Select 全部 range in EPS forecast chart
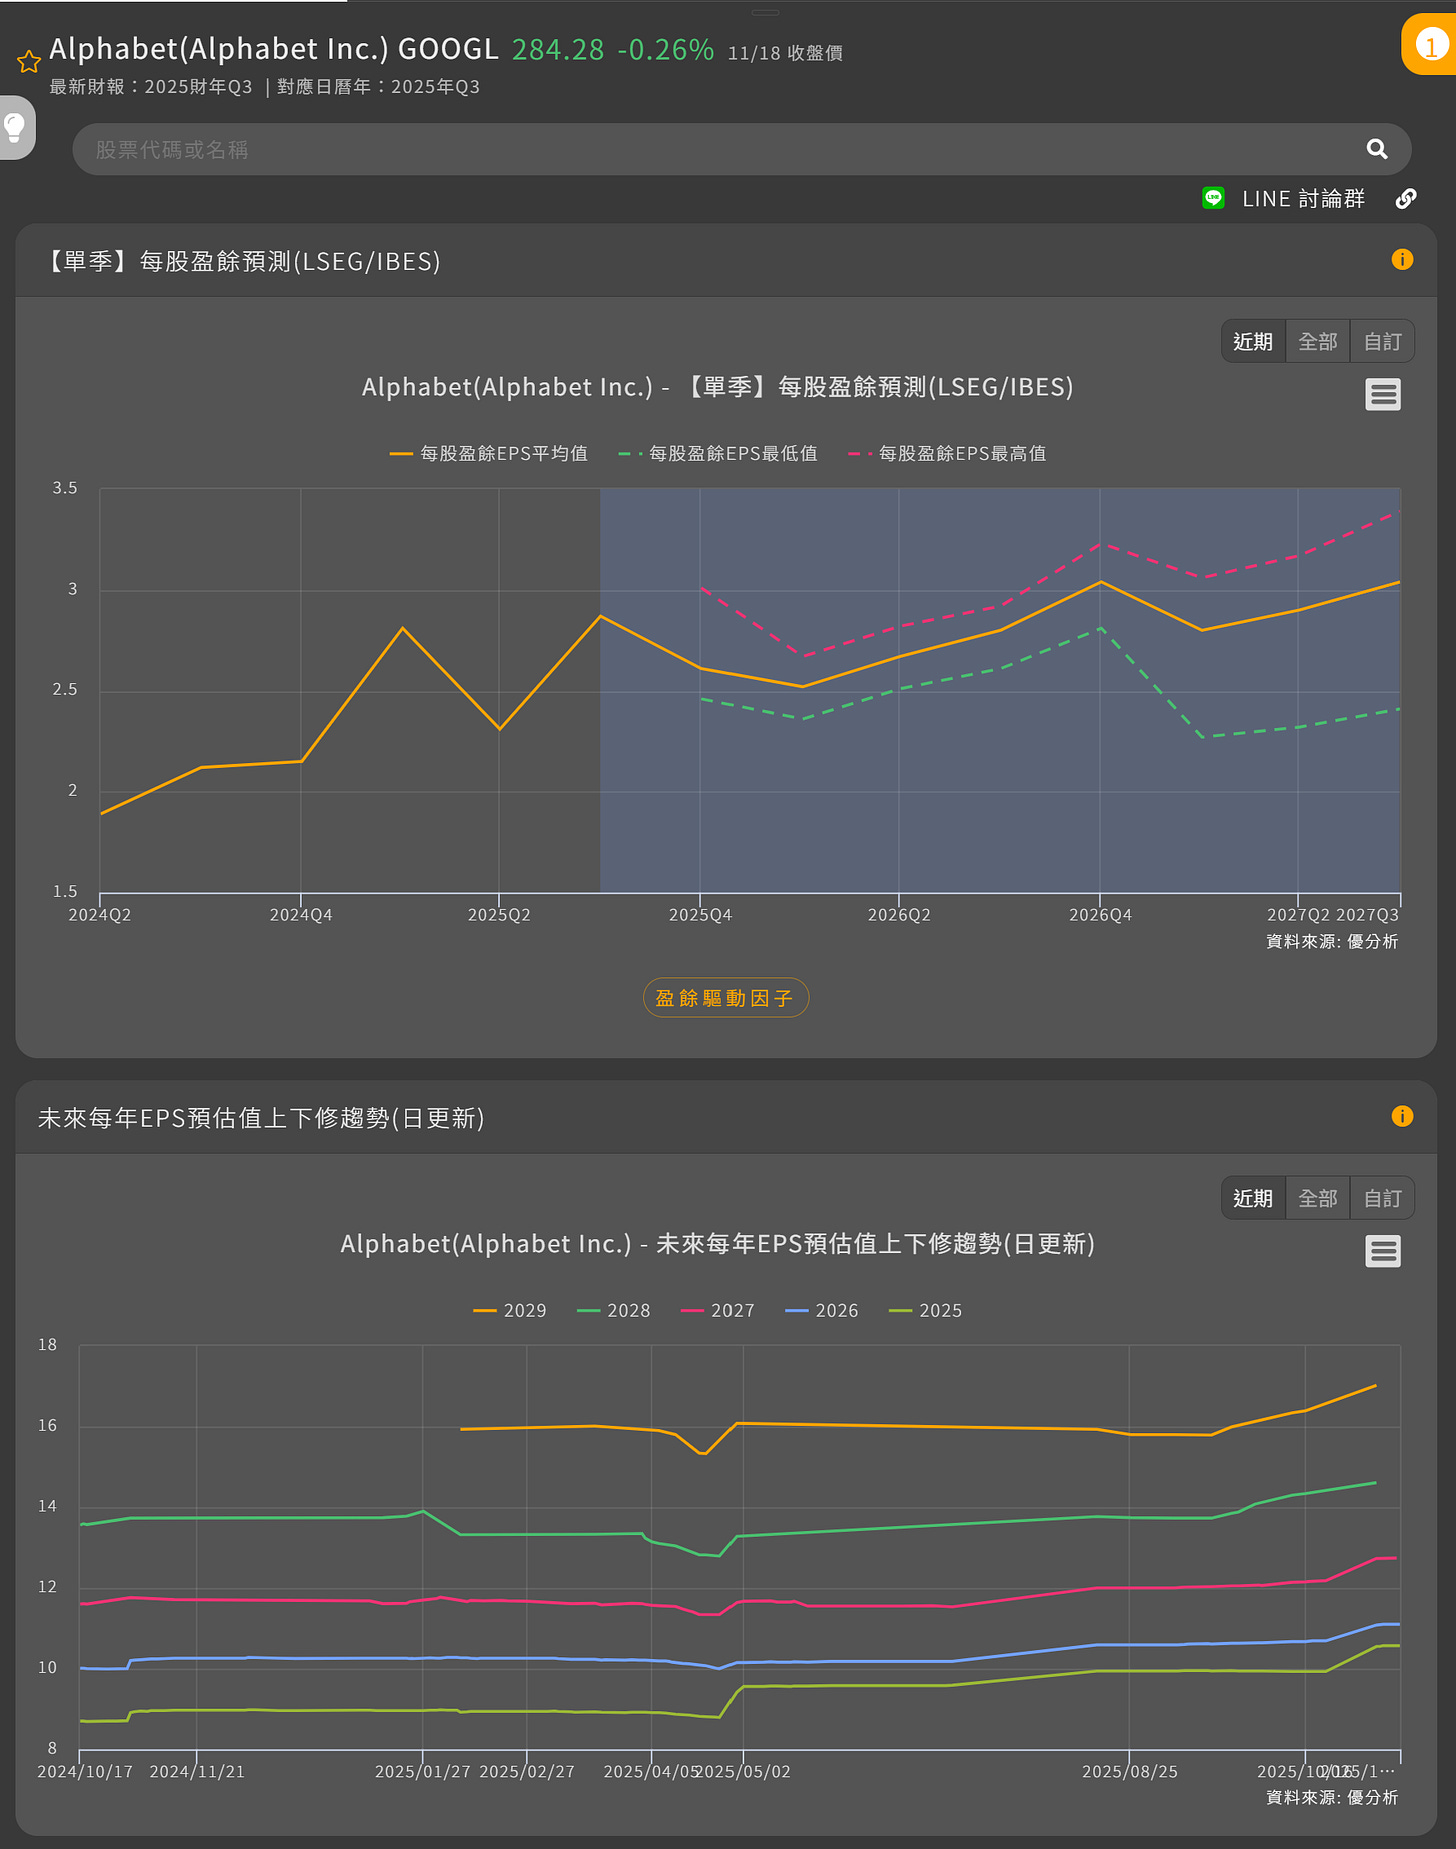Image resolution: width=1456 pixels, height=1849 pixels. pyautogui.click(x=1318, y=341)
